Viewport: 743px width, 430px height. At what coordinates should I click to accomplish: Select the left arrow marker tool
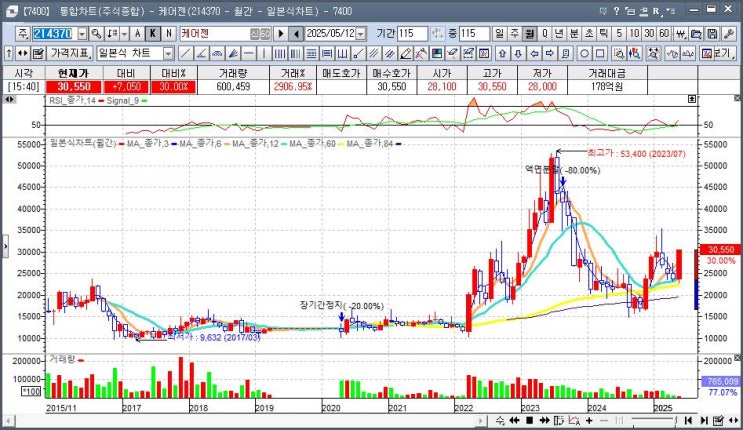pos(534,53)
